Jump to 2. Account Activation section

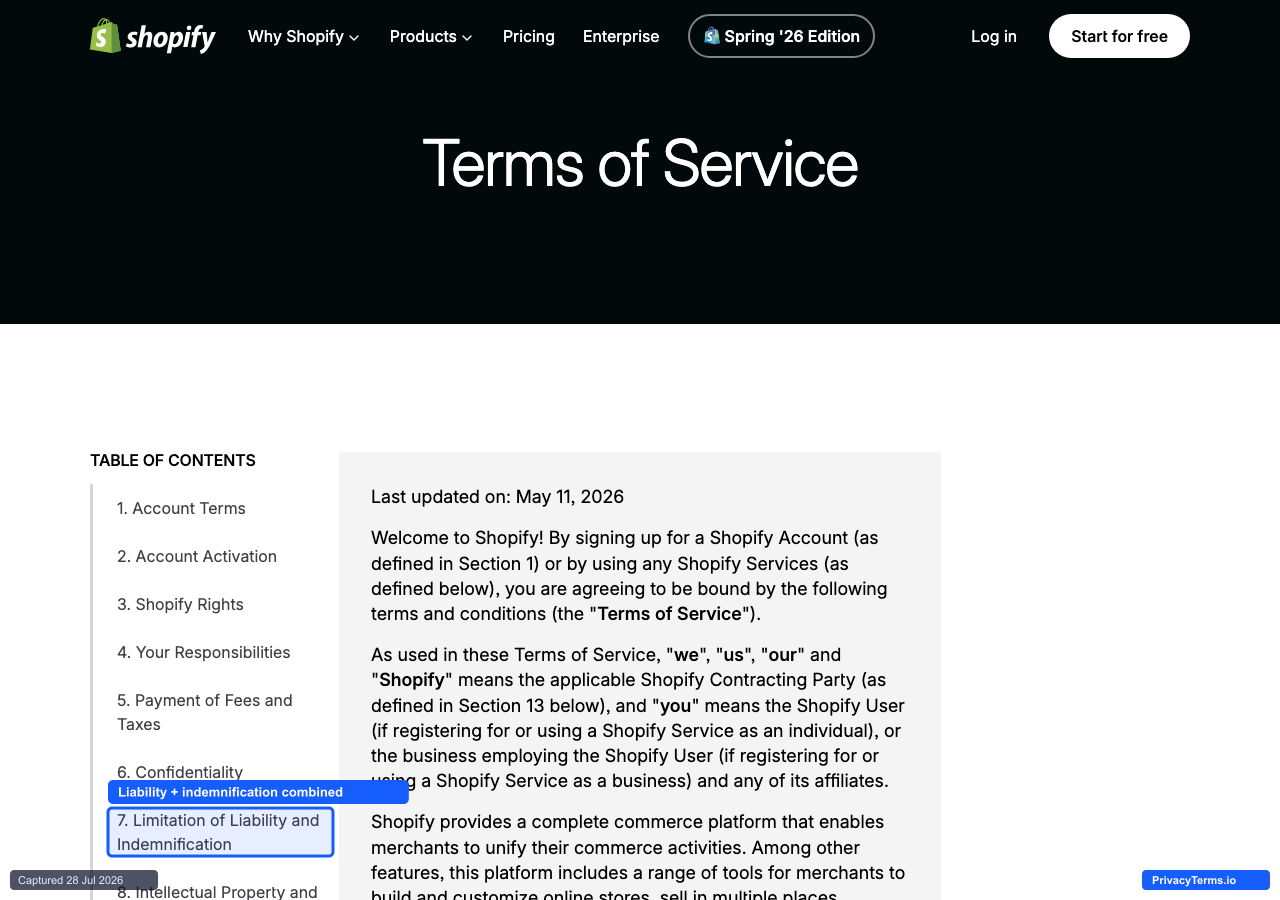[197, 556]
